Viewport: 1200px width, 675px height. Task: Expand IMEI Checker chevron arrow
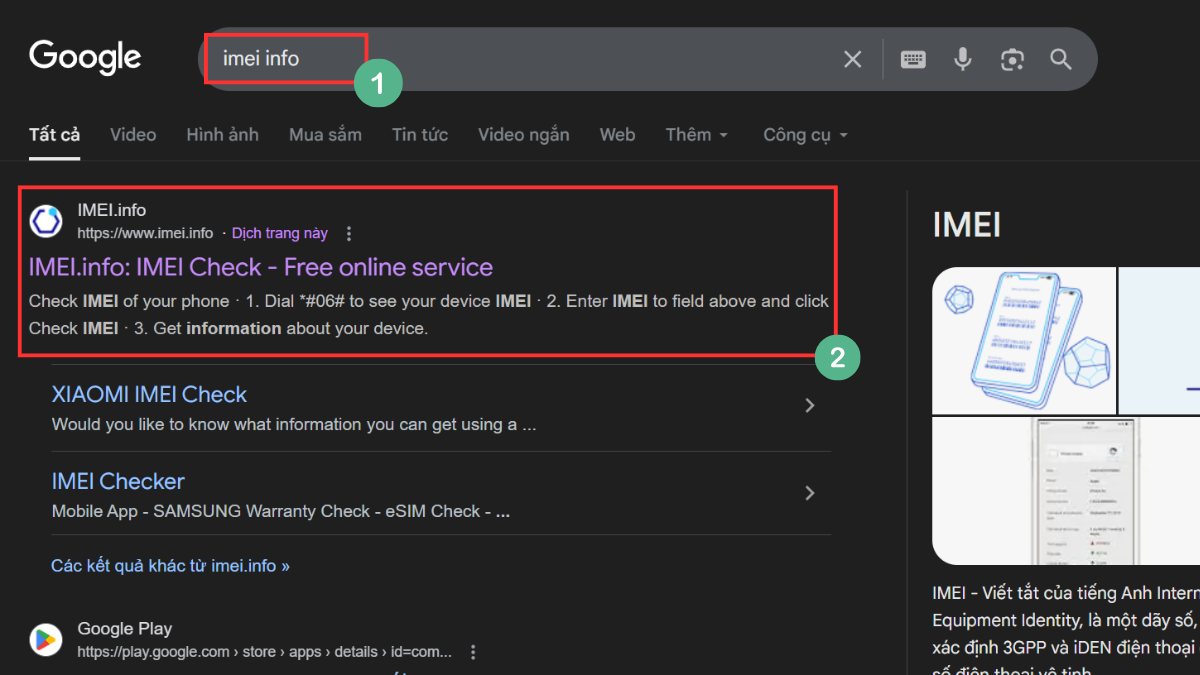tap(810, 493)
